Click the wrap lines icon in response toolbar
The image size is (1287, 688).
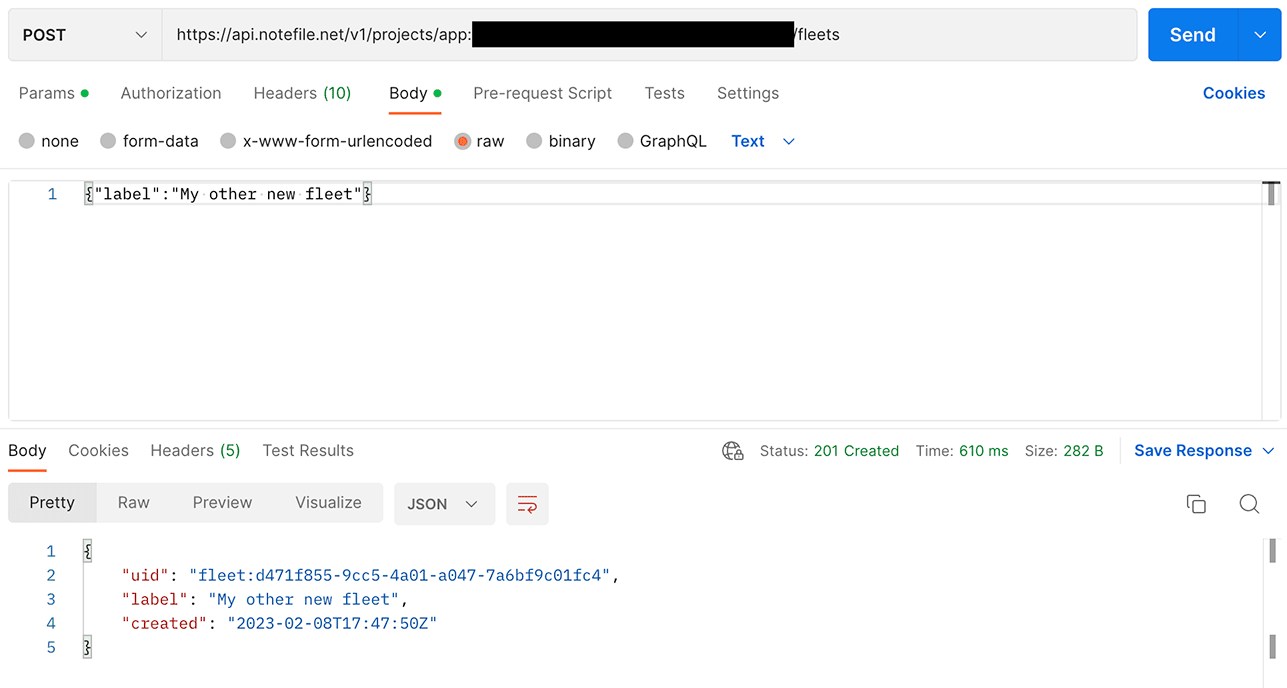click(x=527, y=504)
